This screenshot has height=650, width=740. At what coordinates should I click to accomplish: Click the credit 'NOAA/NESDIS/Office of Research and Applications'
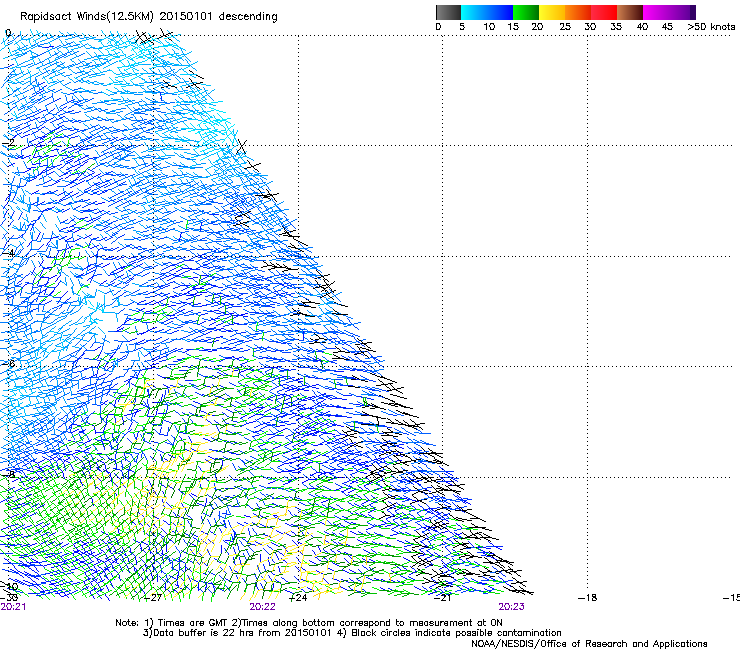click(x=589, y=644)
